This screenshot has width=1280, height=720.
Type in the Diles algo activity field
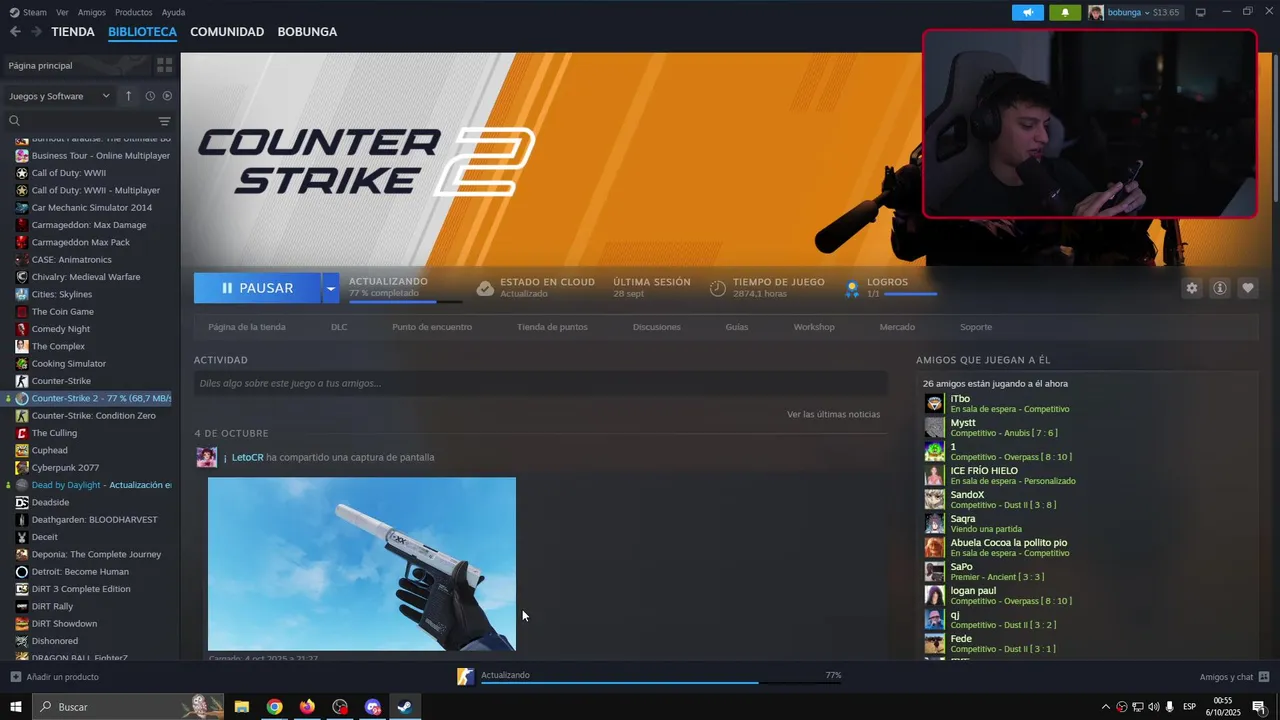pyautogui.click(x=540, y=383)
